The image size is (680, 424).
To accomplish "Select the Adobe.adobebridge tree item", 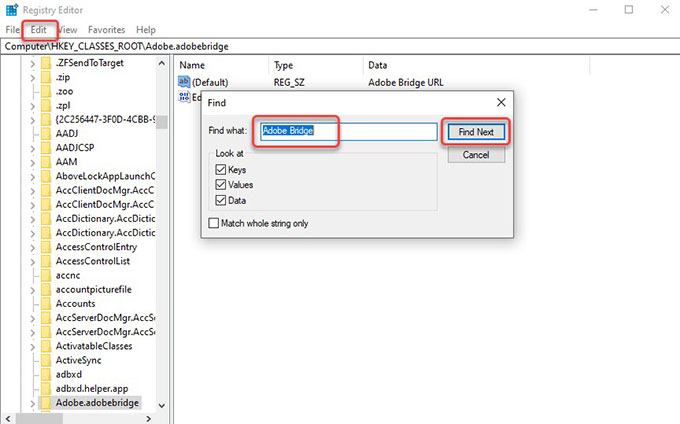I will pyautogui.click(x=97, y=403).
